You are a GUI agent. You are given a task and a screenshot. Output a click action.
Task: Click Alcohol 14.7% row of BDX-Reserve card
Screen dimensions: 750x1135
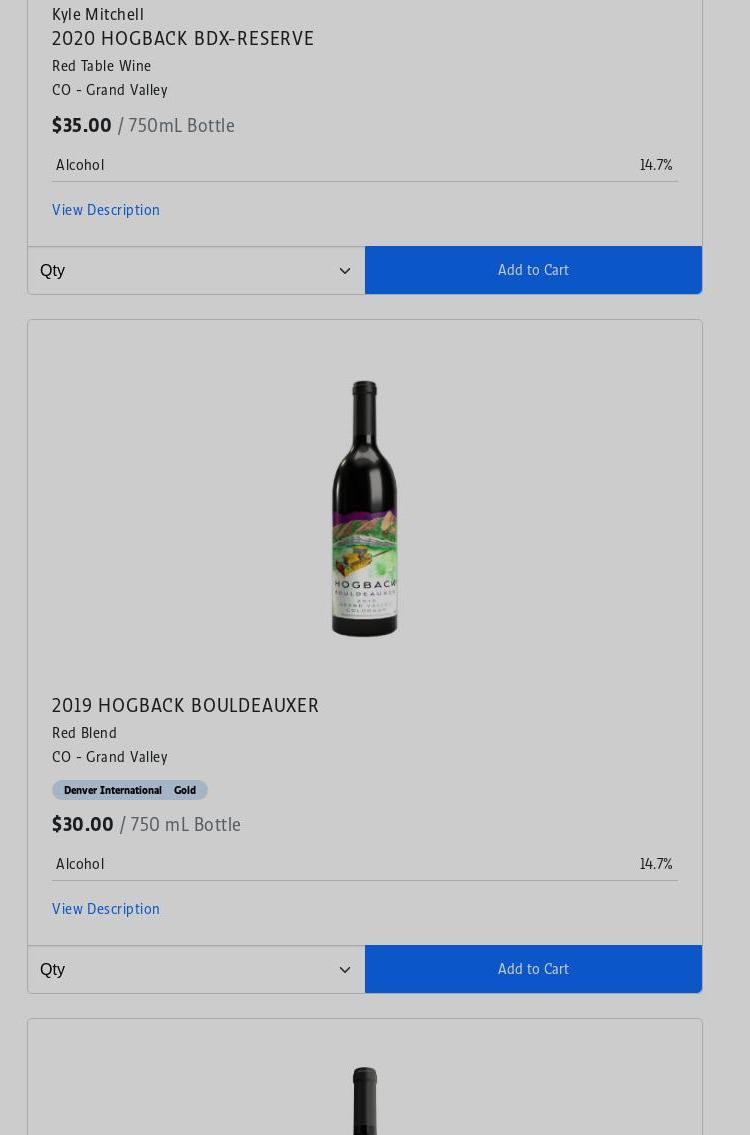pos(365,165)
